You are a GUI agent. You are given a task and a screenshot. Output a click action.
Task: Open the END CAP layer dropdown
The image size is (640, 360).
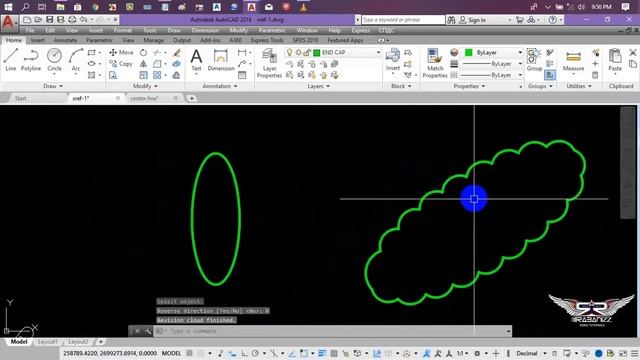coord(378,52)
